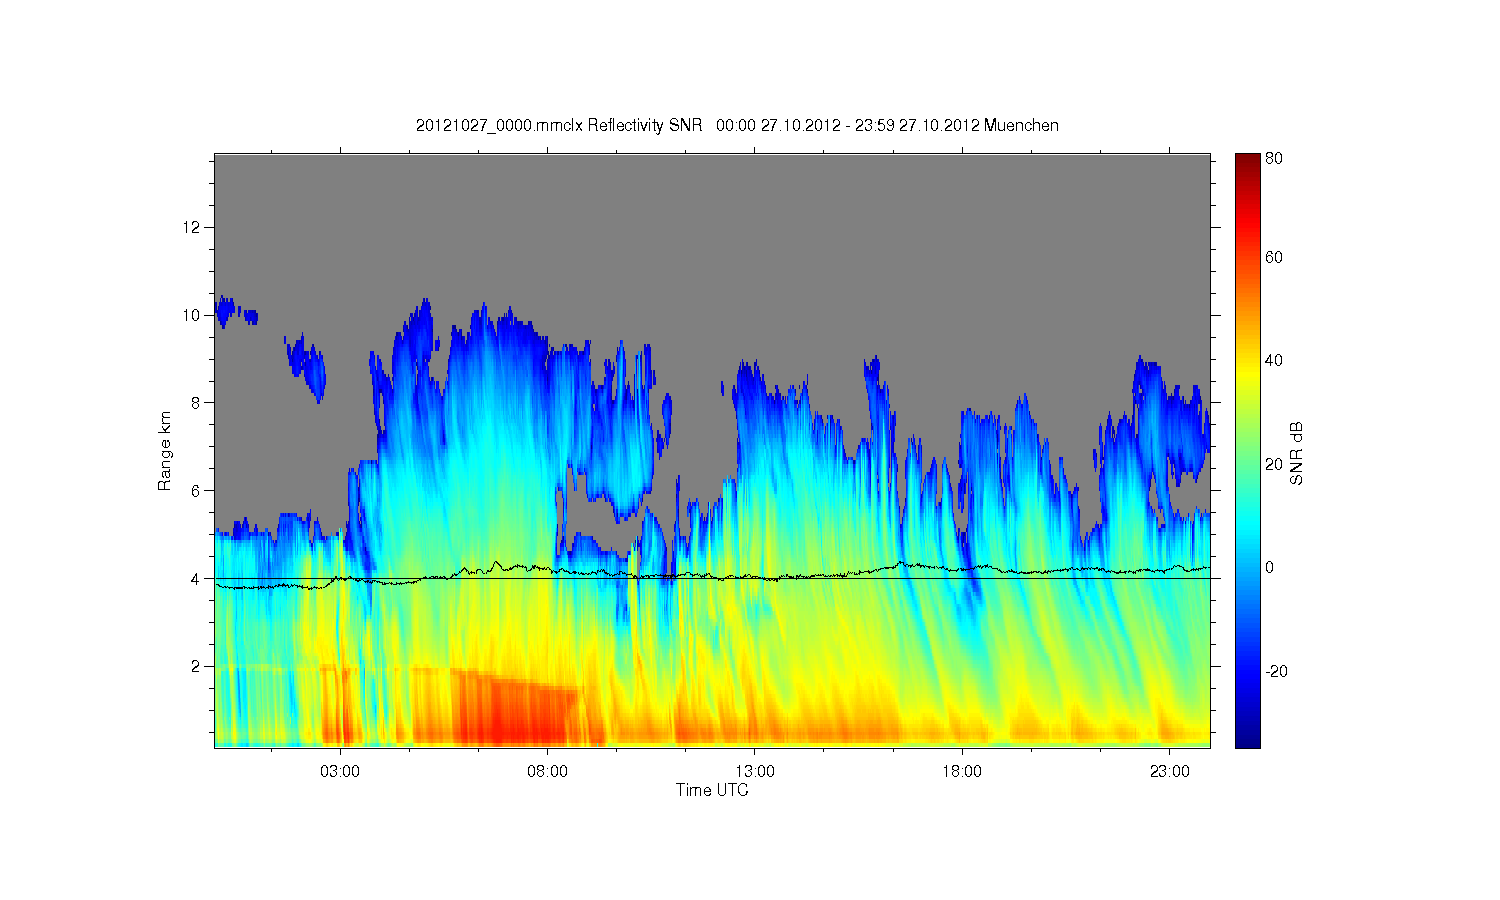Click the 13:00 time tick label

[x=755, y=772]
